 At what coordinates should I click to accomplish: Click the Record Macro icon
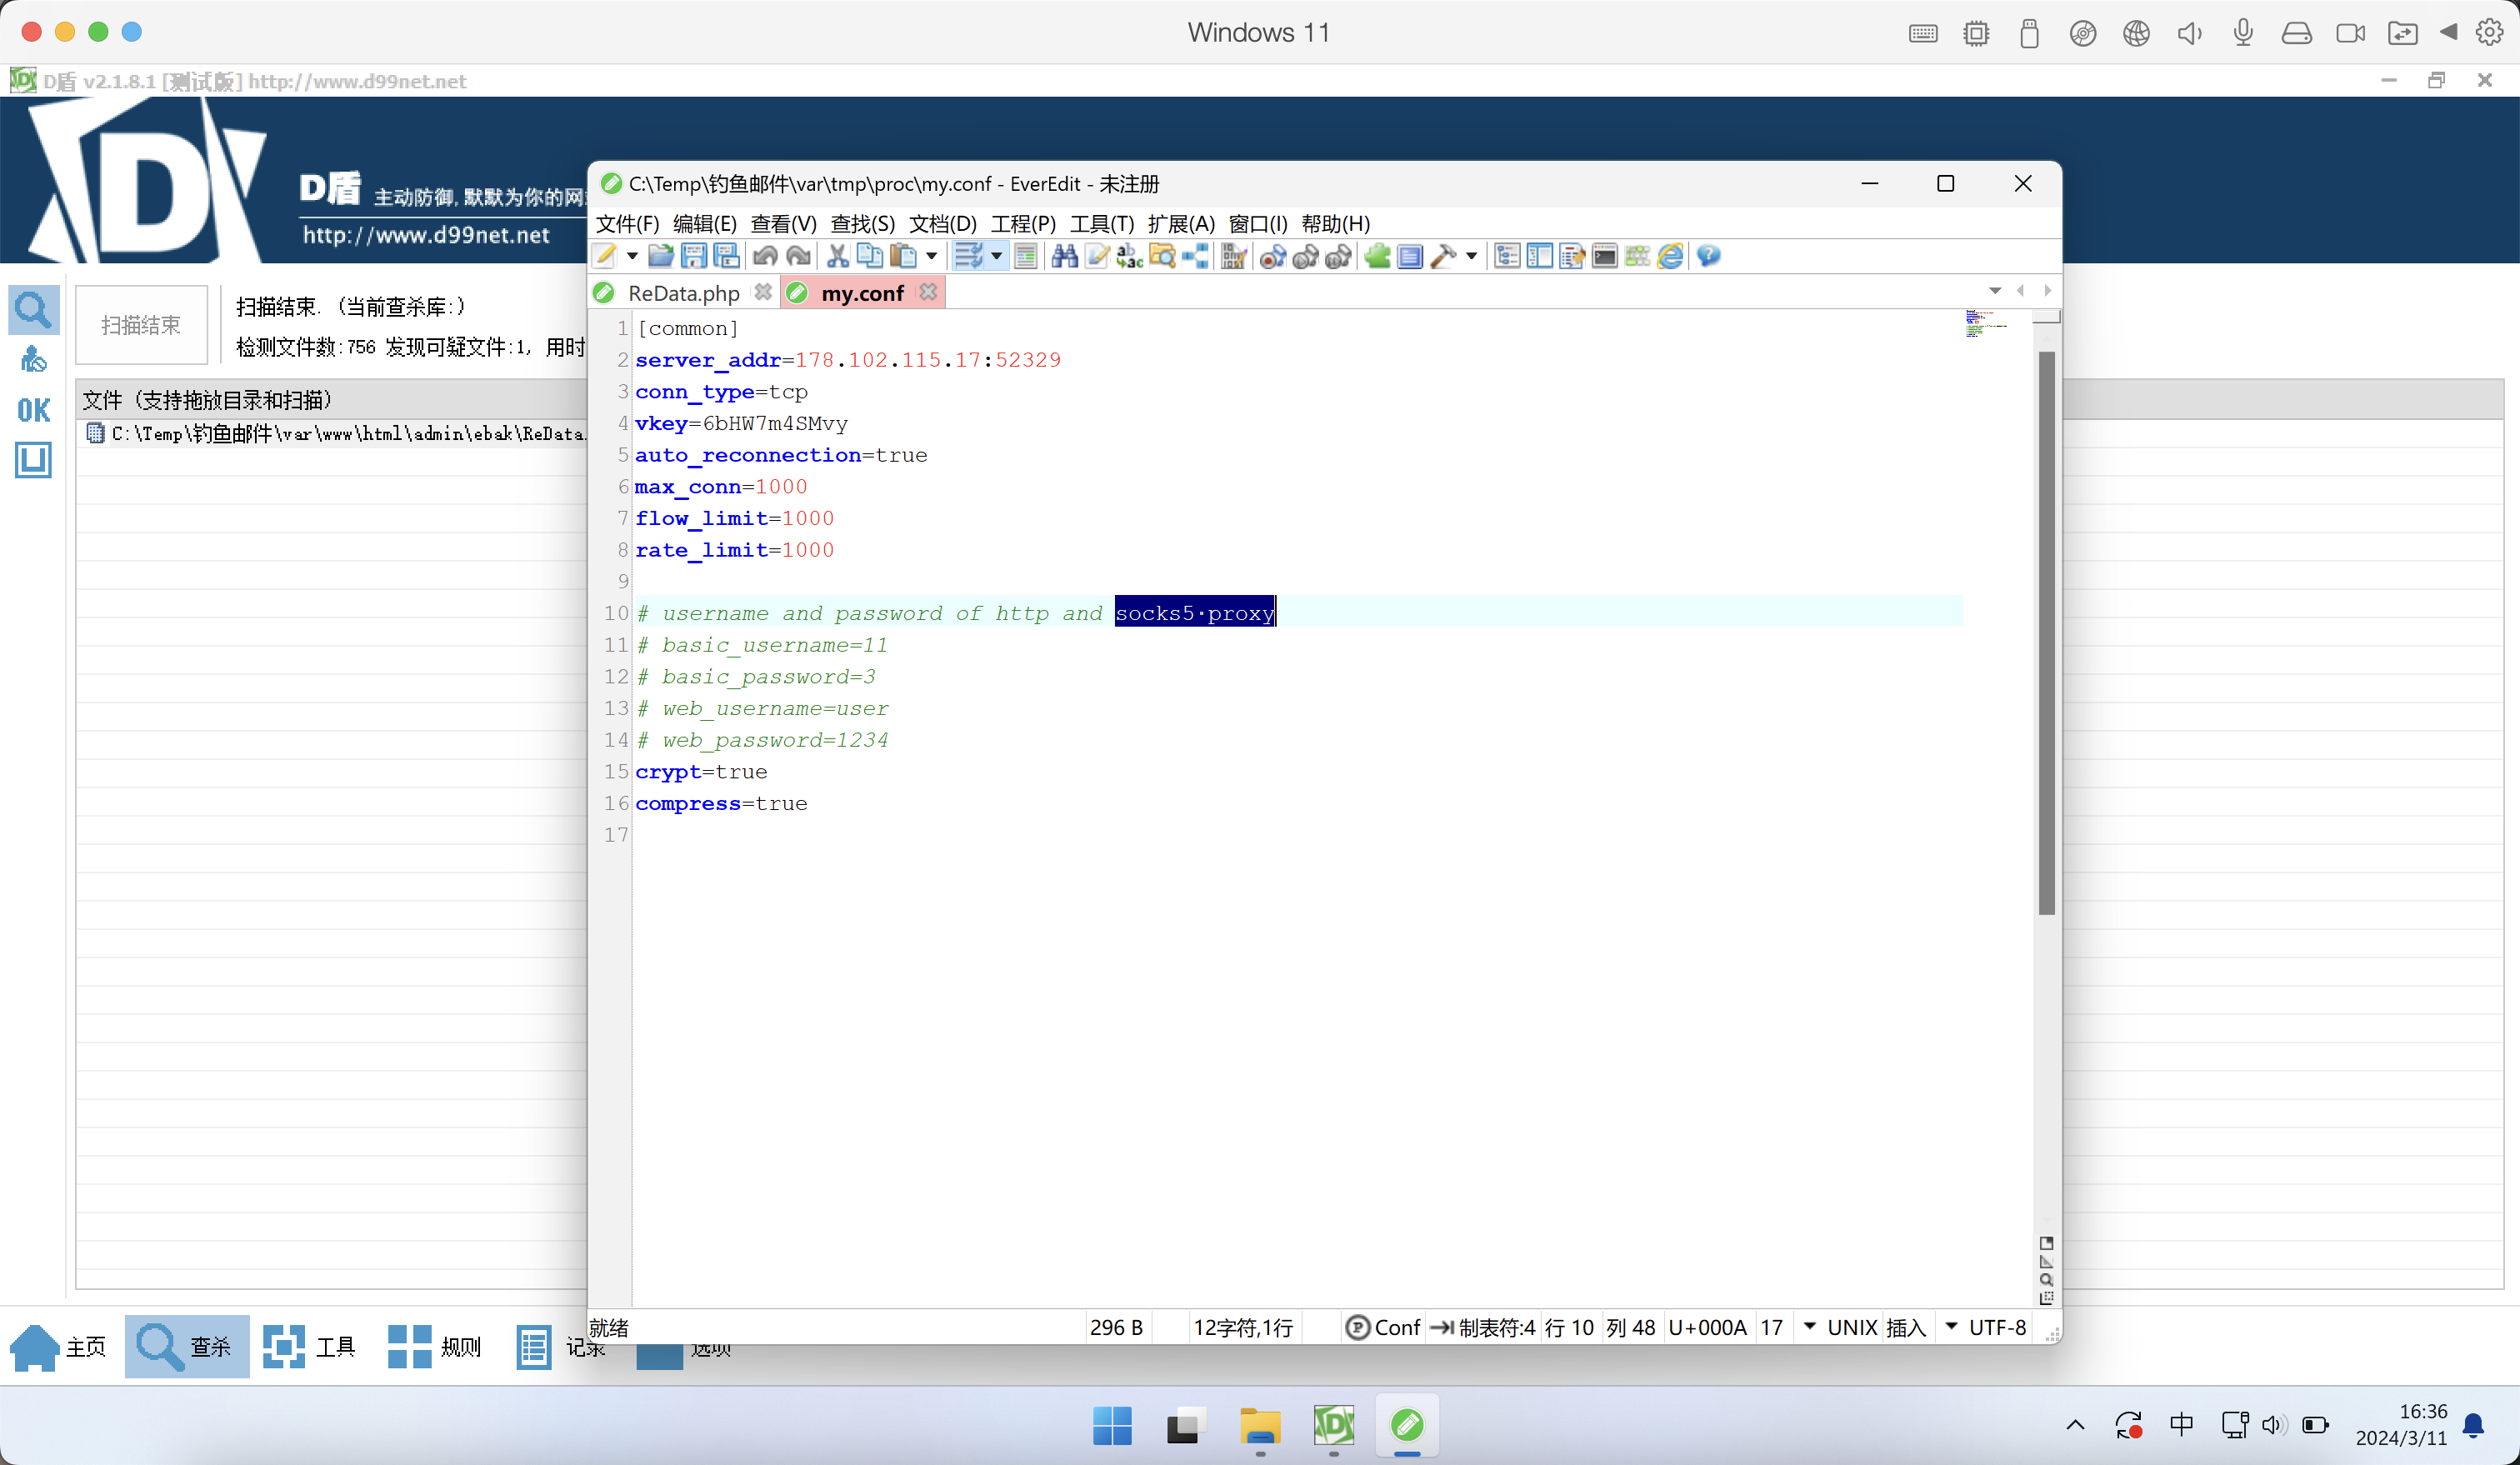tap(1272, 256)
